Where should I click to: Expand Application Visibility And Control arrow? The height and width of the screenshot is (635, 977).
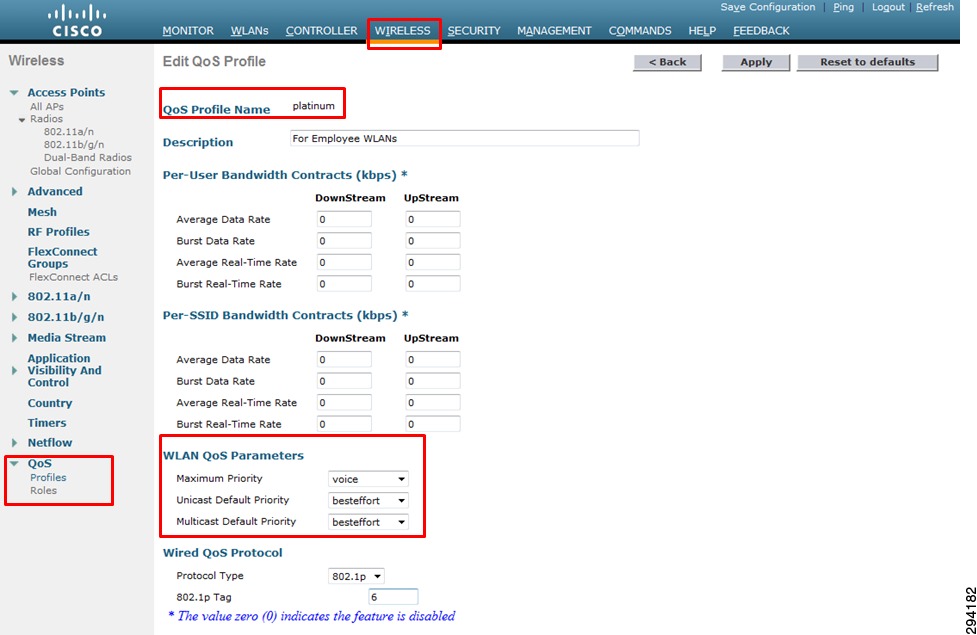14,370
